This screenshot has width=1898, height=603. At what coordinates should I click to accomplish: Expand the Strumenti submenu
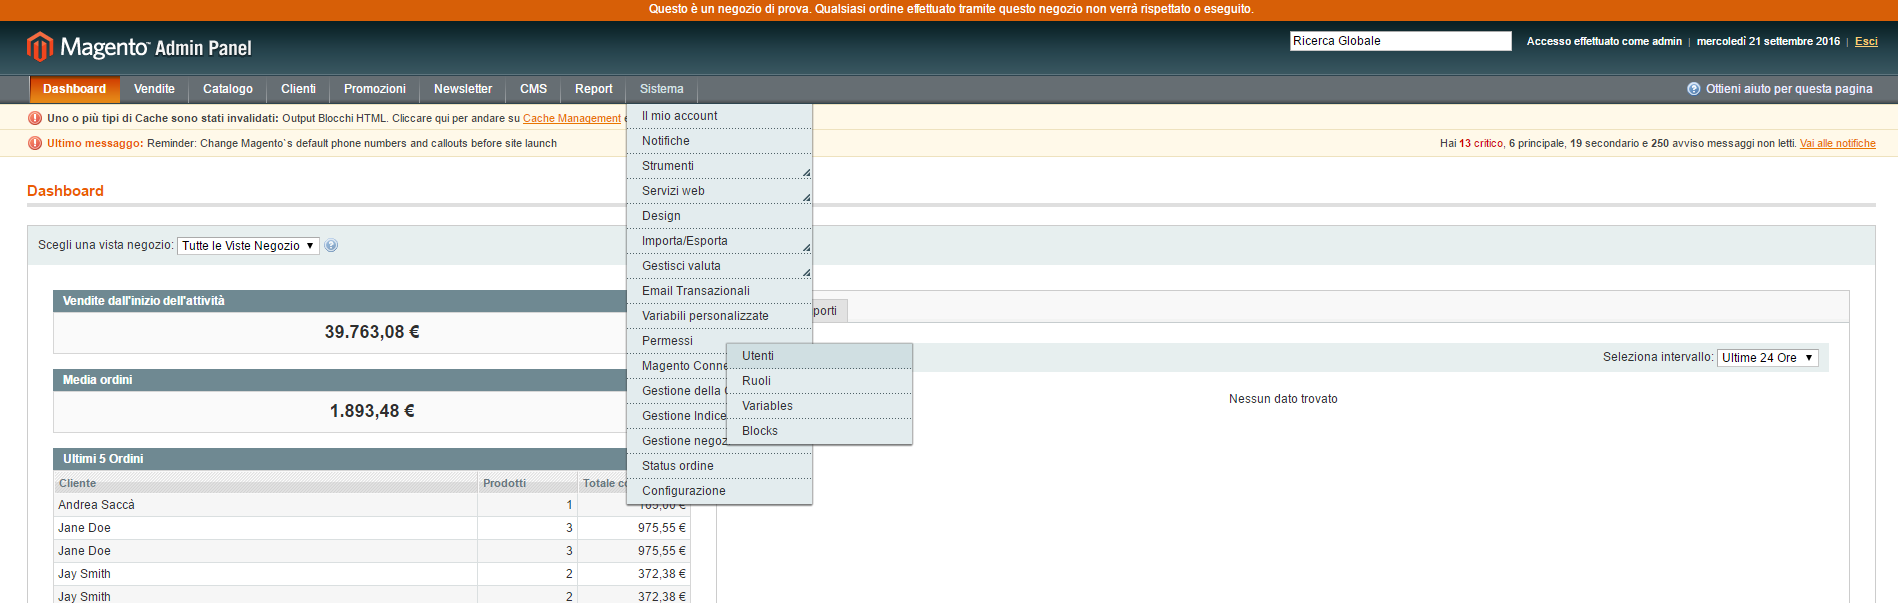719,166
